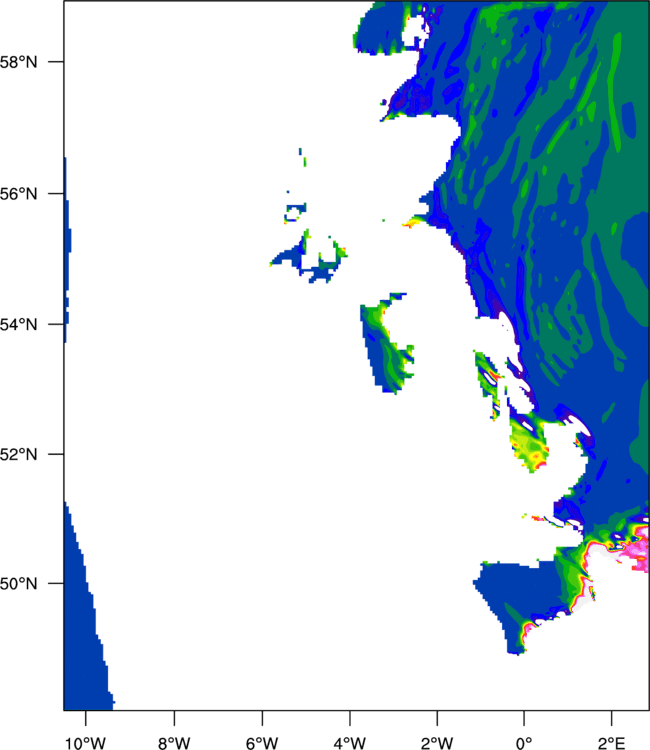Click the pink-magenta hotspot near 2°E

pyautogui.click(x=636, y=550)
